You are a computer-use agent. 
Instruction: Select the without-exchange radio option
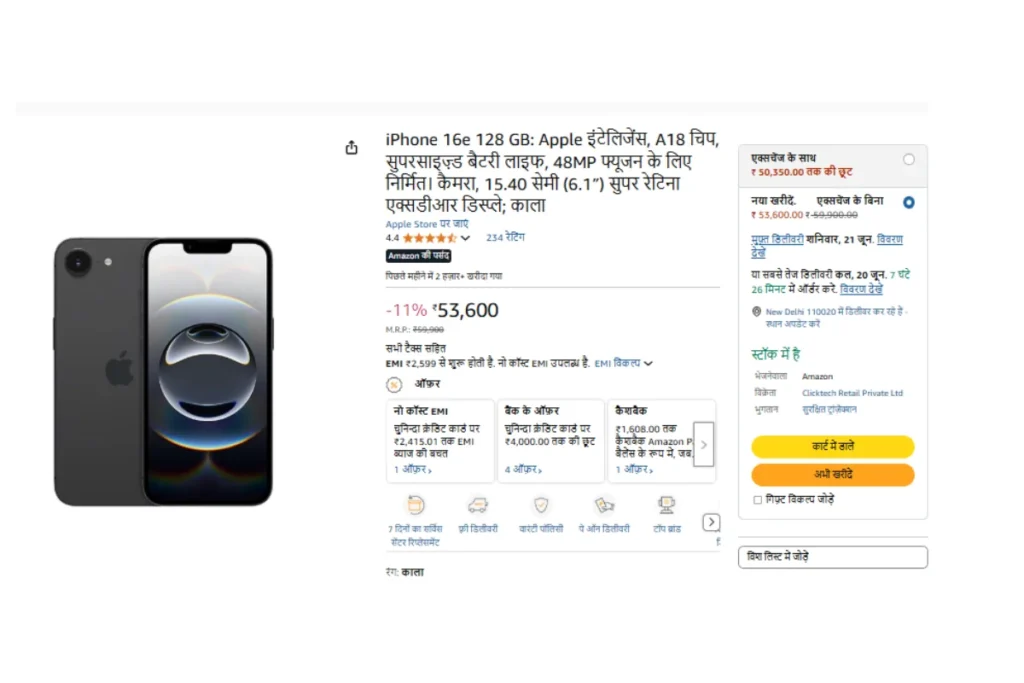[908, 202]
